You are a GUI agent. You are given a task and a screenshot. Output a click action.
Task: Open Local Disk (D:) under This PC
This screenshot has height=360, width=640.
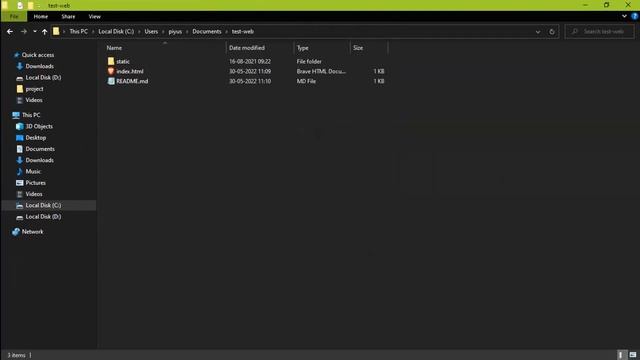tap(43, 217)
